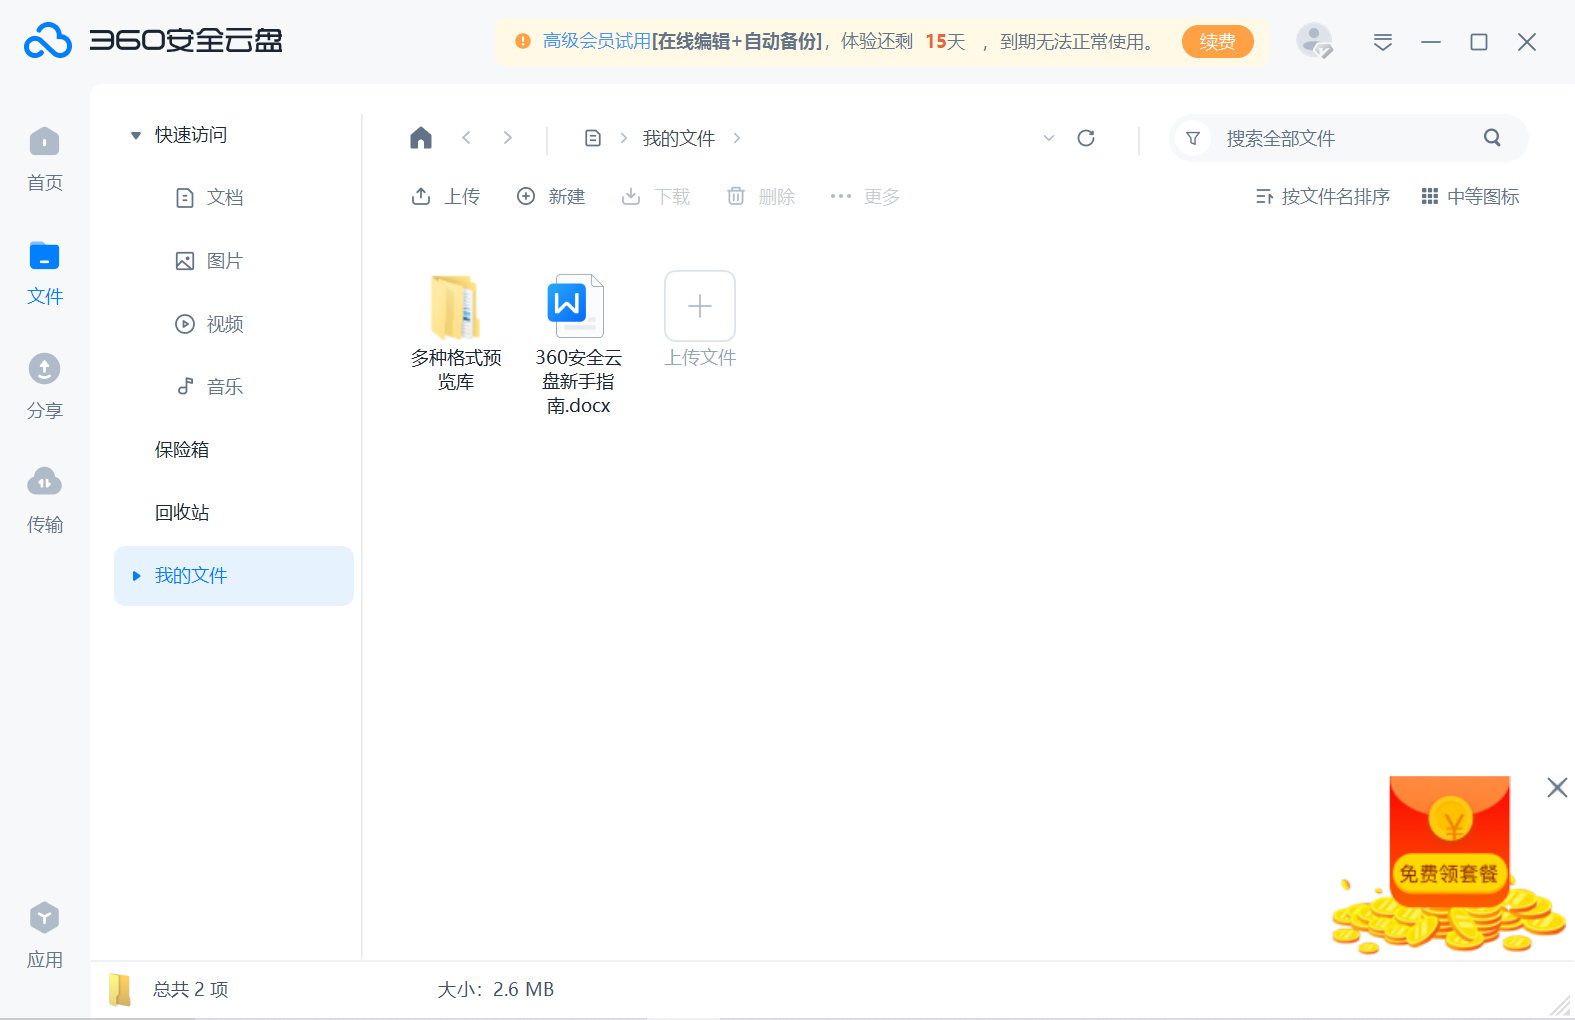Viewport: 1575px width, 1020px height.
Task: Click the 360安全云盘 title text
Action: coord(186,41)
